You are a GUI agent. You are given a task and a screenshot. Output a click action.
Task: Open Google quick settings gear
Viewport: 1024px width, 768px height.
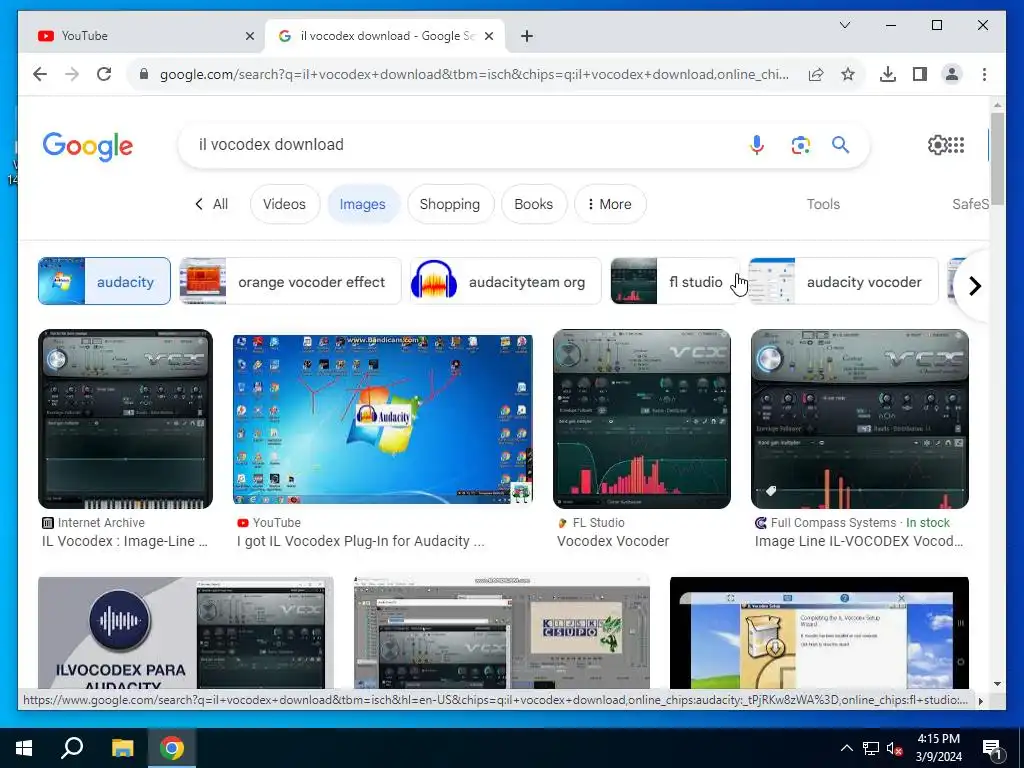[936, 145]
